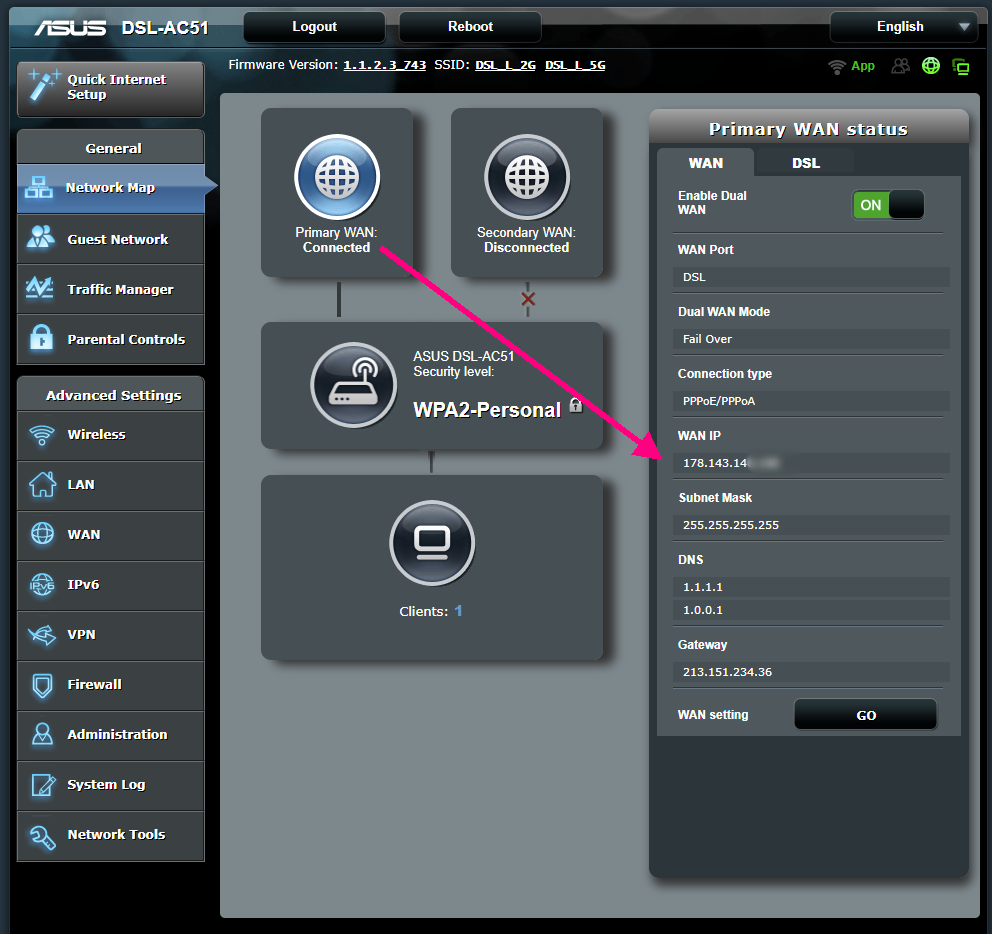The height and width of the screenshot is (934, 992).
Task: Click the green App label
Action: click(x=863, y=66)
